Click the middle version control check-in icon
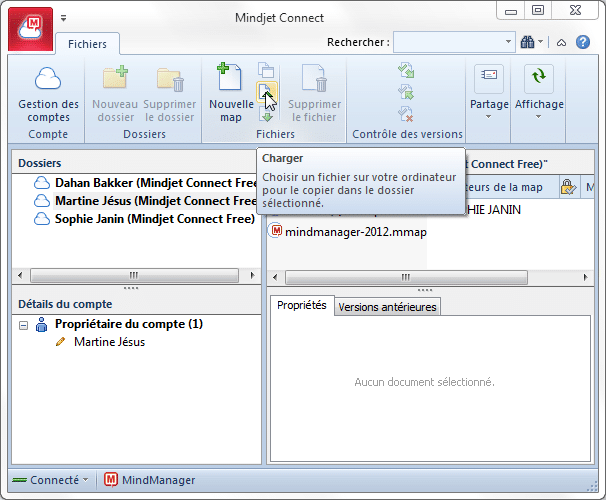 coord(406,92)
